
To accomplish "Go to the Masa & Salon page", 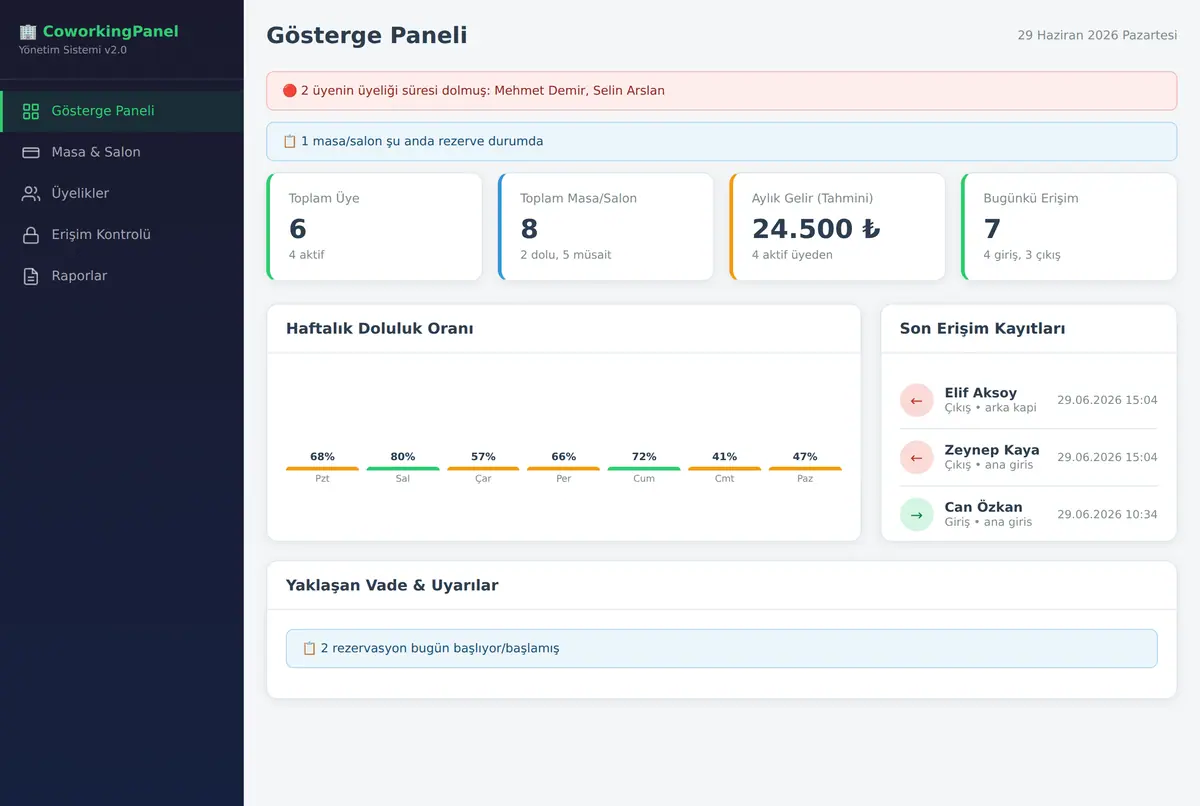I will (x=122, y=152).
